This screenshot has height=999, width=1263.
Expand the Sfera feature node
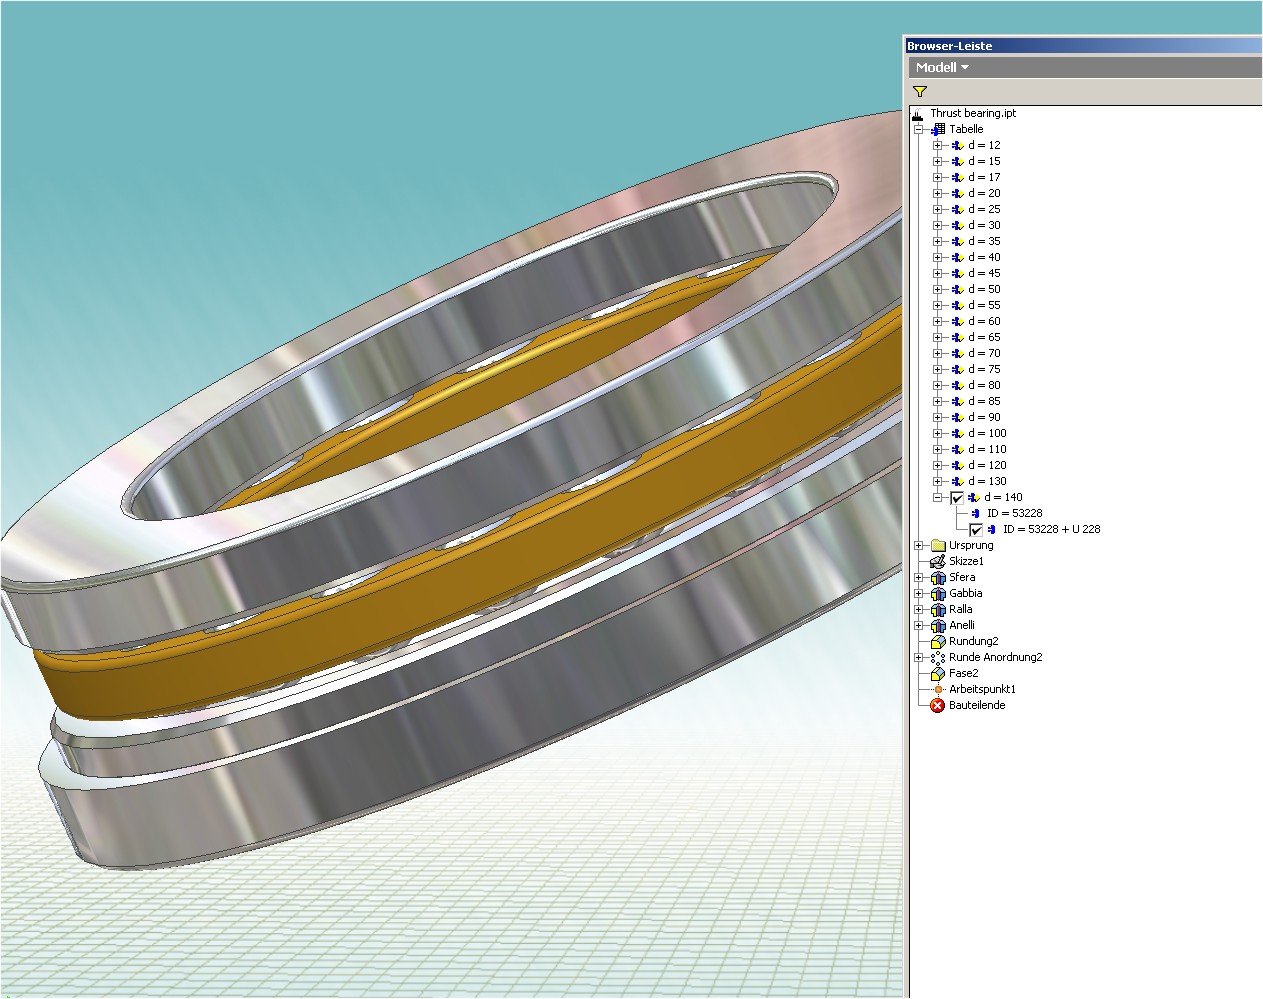918,577
